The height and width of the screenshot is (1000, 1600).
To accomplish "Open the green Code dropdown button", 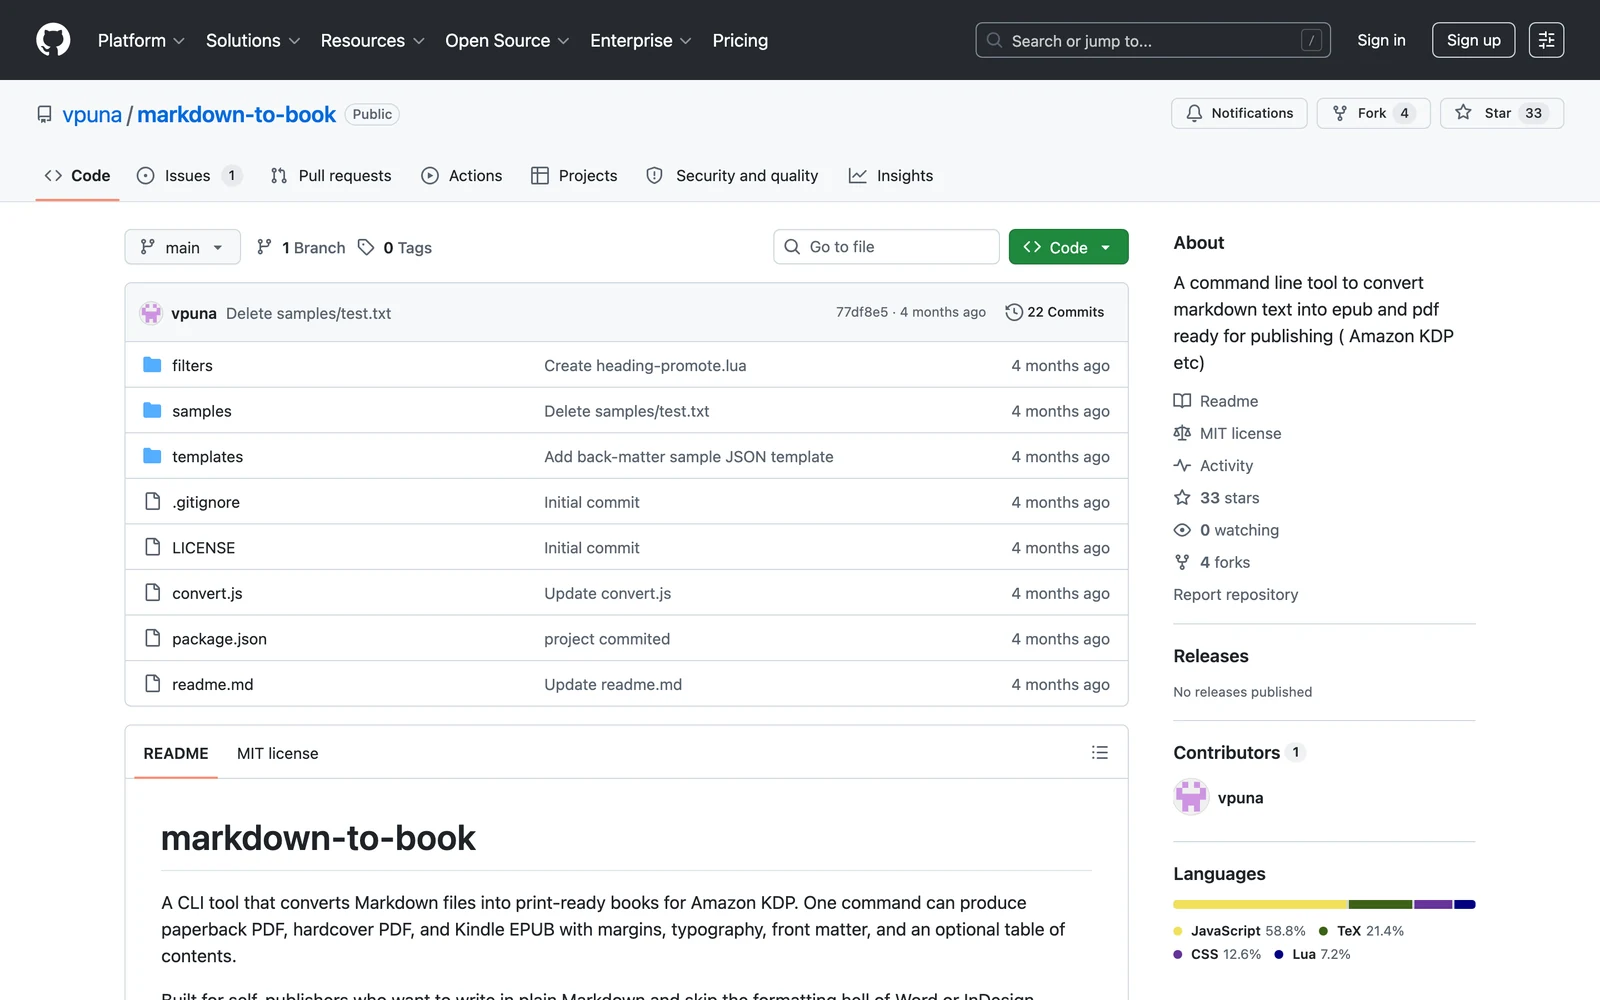I will point(1068,247).
